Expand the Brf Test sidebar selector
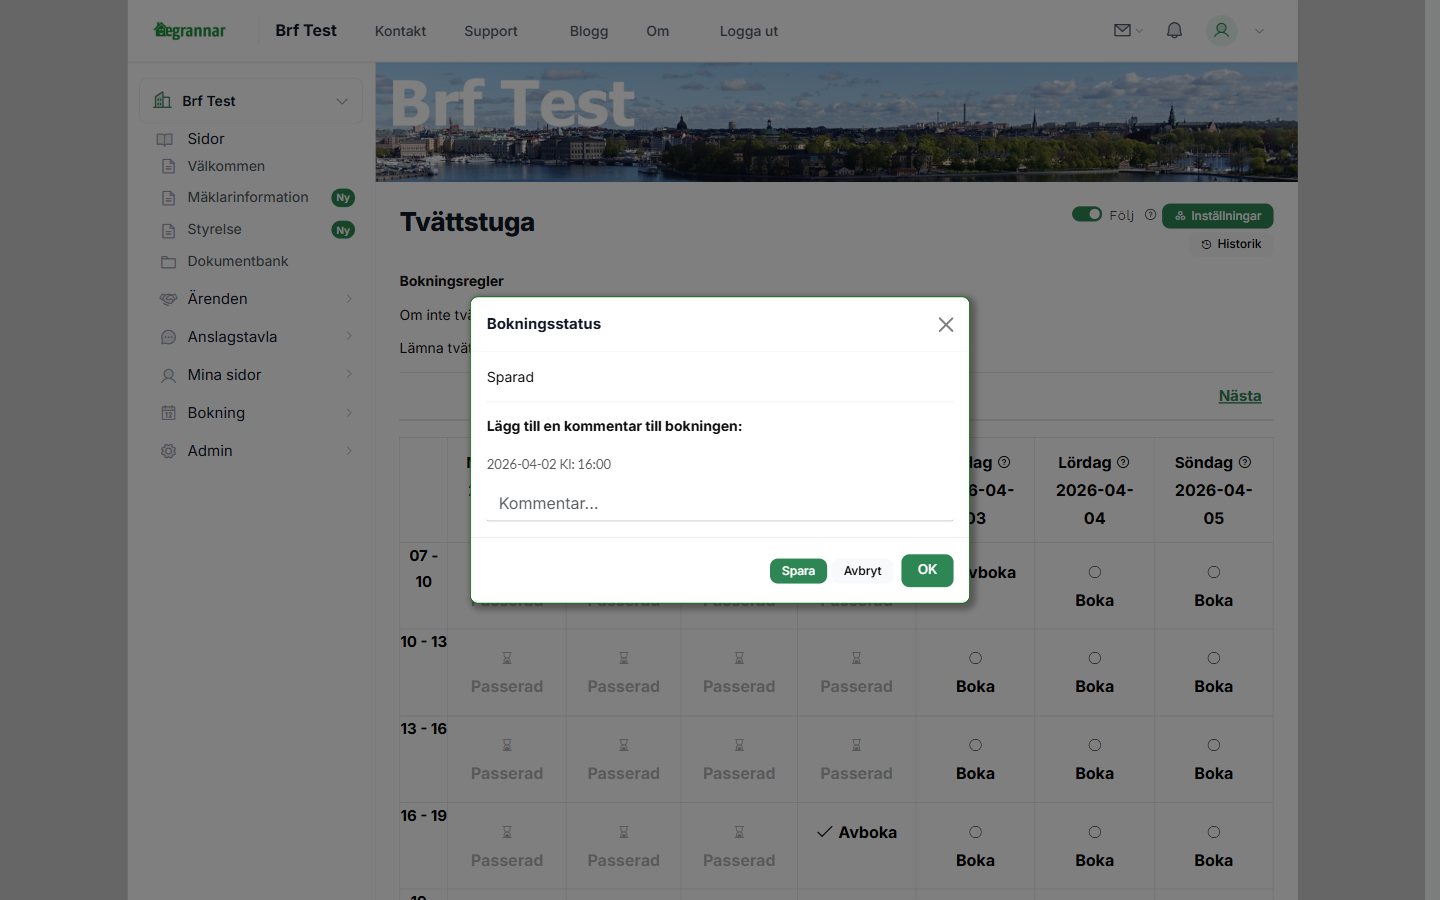This screenshot has height=900, width=1440. [x=251, y=101]
